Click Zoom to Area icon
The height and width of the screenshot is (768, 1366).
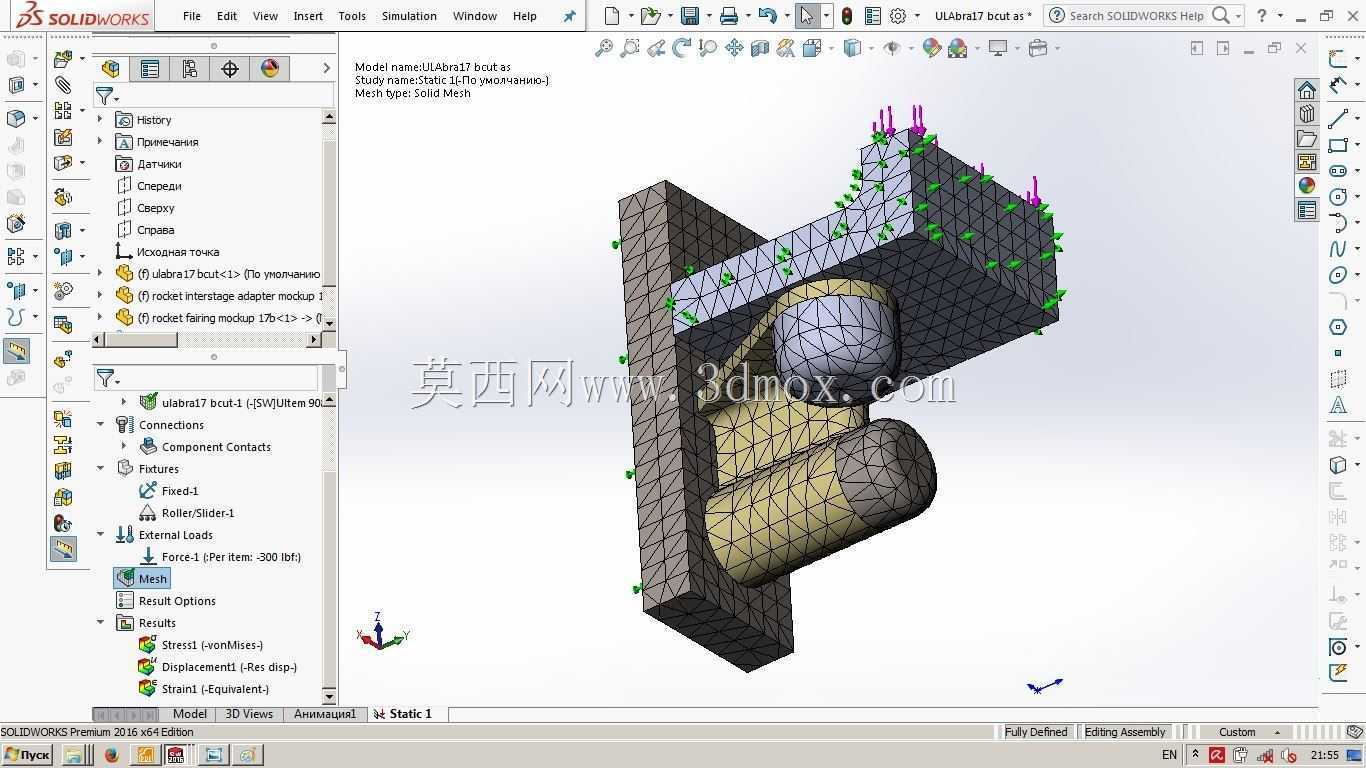point(630,48)
